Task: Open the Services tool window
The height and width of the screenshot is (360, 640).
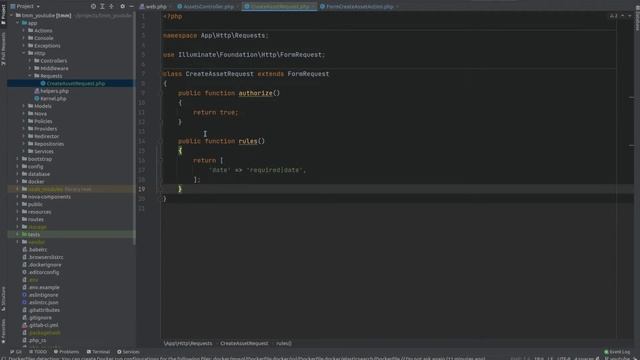Action: tap(128, 352)
